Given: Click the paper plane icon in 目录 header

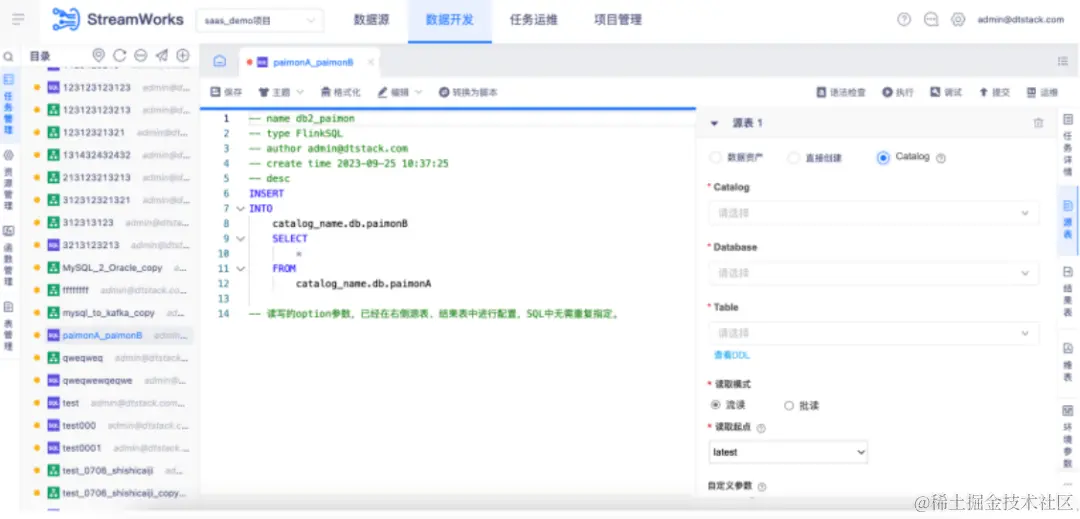Looking at the screenshot, I should tap(161, 56).
